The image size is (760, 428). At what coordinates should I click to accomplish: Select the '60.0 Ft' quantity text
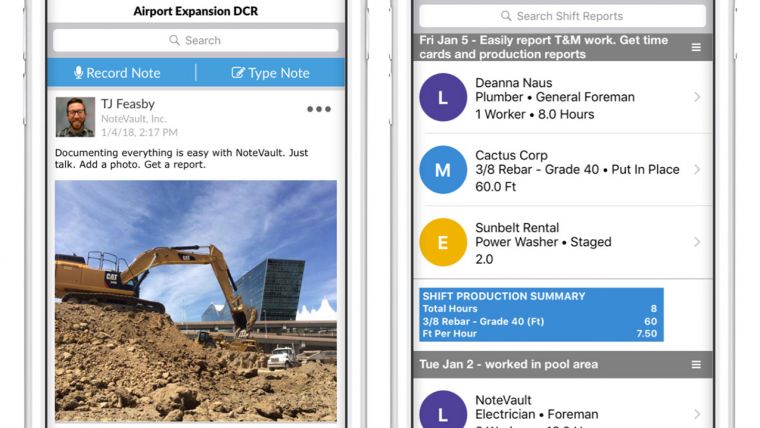(495, 187)
